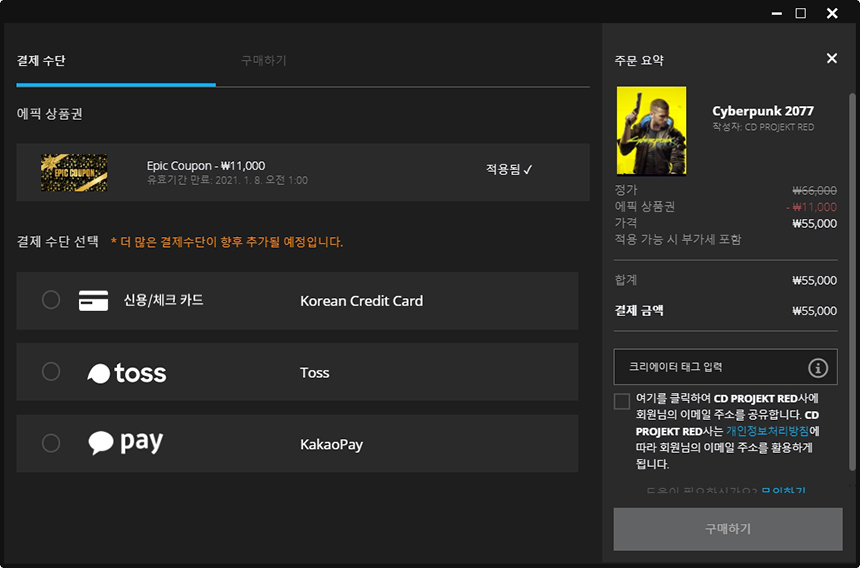This screenshot has height=568, width=860.
Task: Check the share email with CD PROJEKT RED box
Action: pyautogui.click(x=621, y=401)
